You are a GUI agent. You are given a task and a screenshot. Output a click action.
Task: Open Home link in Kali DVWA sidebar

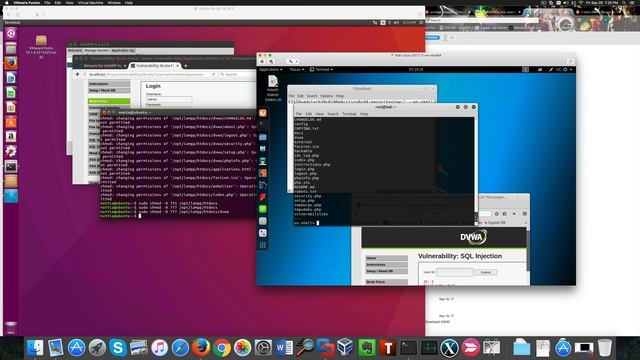[x=386, y=258]
